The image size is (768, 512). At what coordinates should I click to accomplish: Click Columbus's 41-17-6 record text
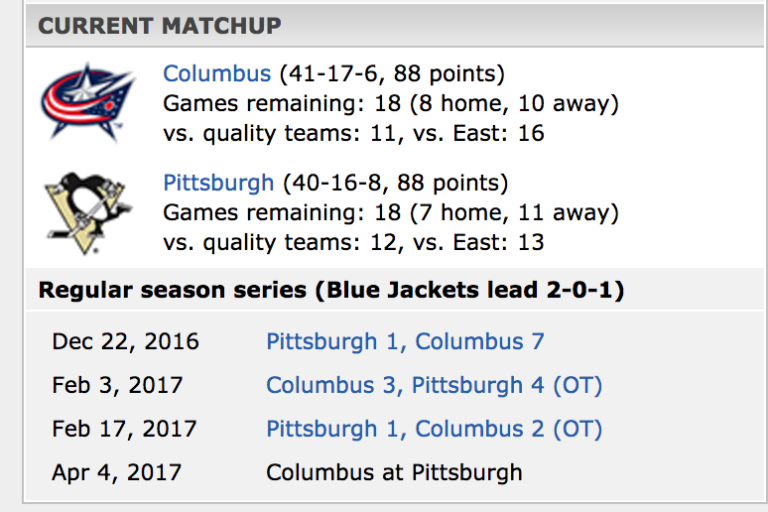(392, 74)
